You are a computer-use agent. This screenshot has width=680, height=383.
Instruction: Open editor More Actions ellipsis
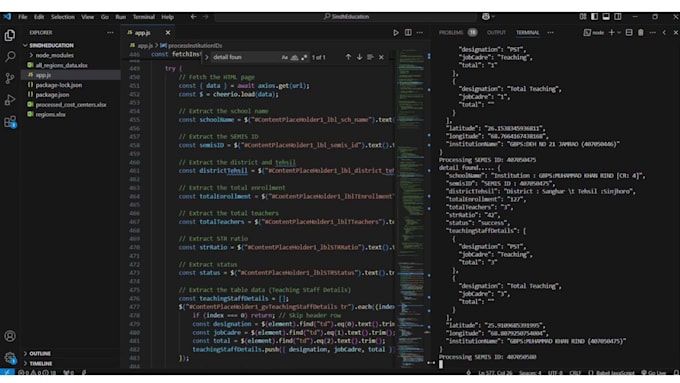419,33
